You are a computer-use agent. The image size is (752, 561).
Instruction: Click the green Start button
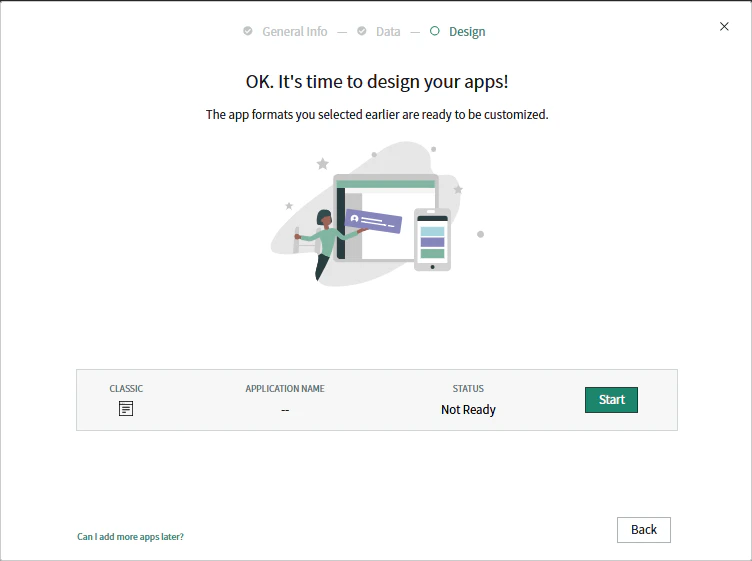611,399
